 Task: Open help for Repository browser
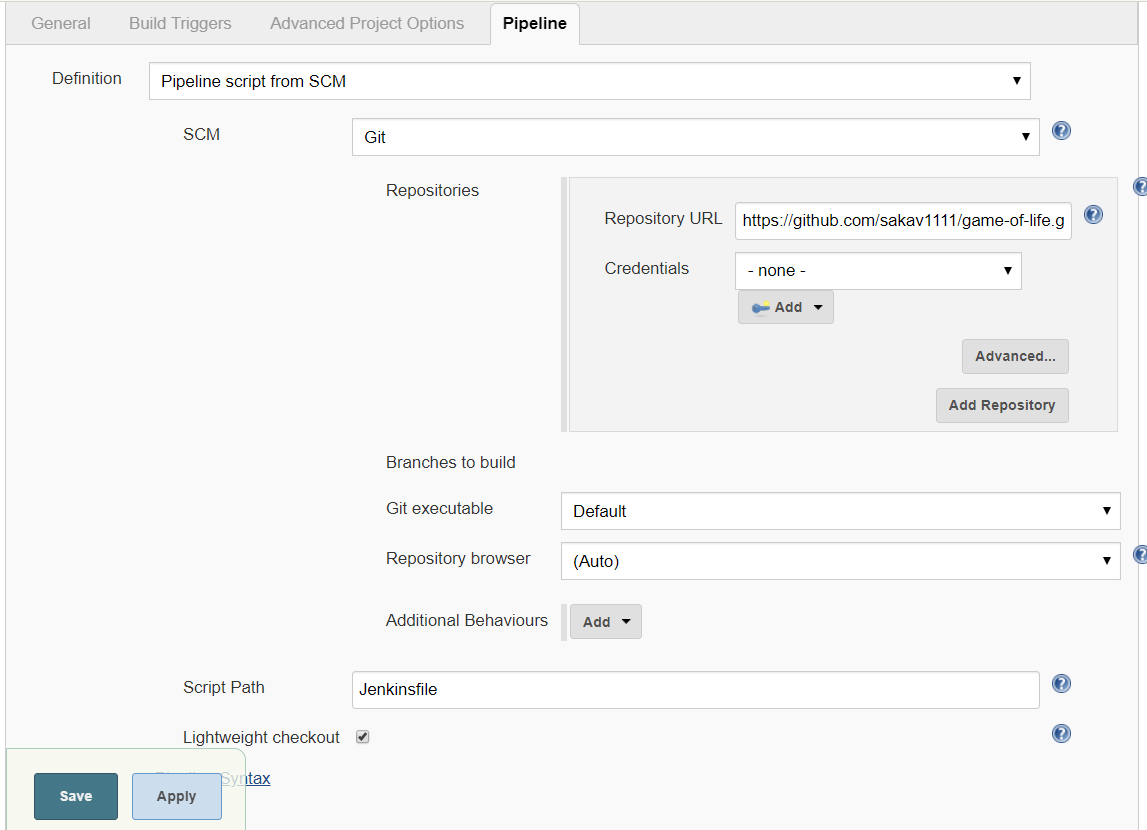(1139, 555)
